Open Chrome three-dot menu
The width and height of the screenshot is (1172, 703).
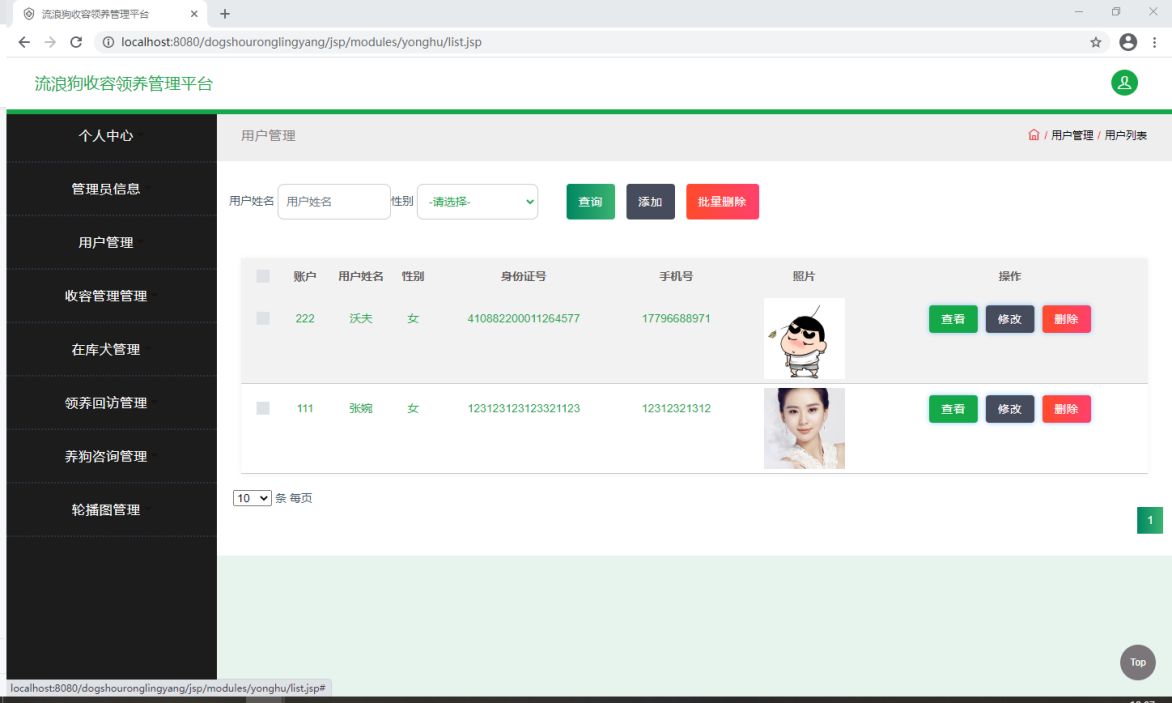(x=1154, y=42)
